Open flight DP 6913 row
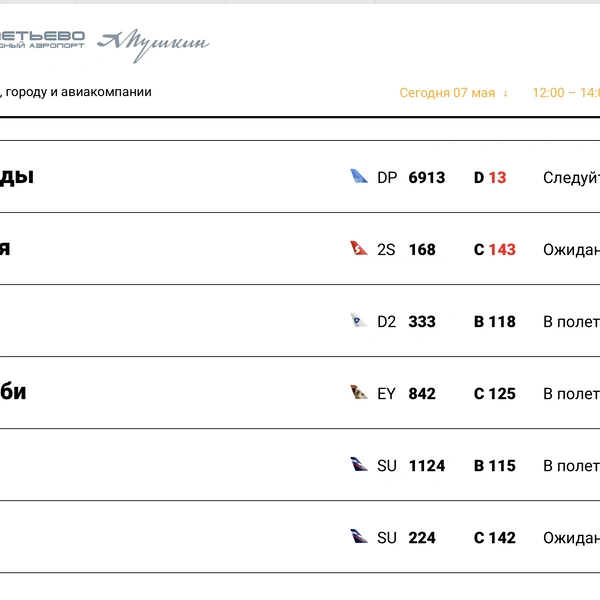This screenshot has width=600, height=600. pyautogui.click(x=300, y=177)
